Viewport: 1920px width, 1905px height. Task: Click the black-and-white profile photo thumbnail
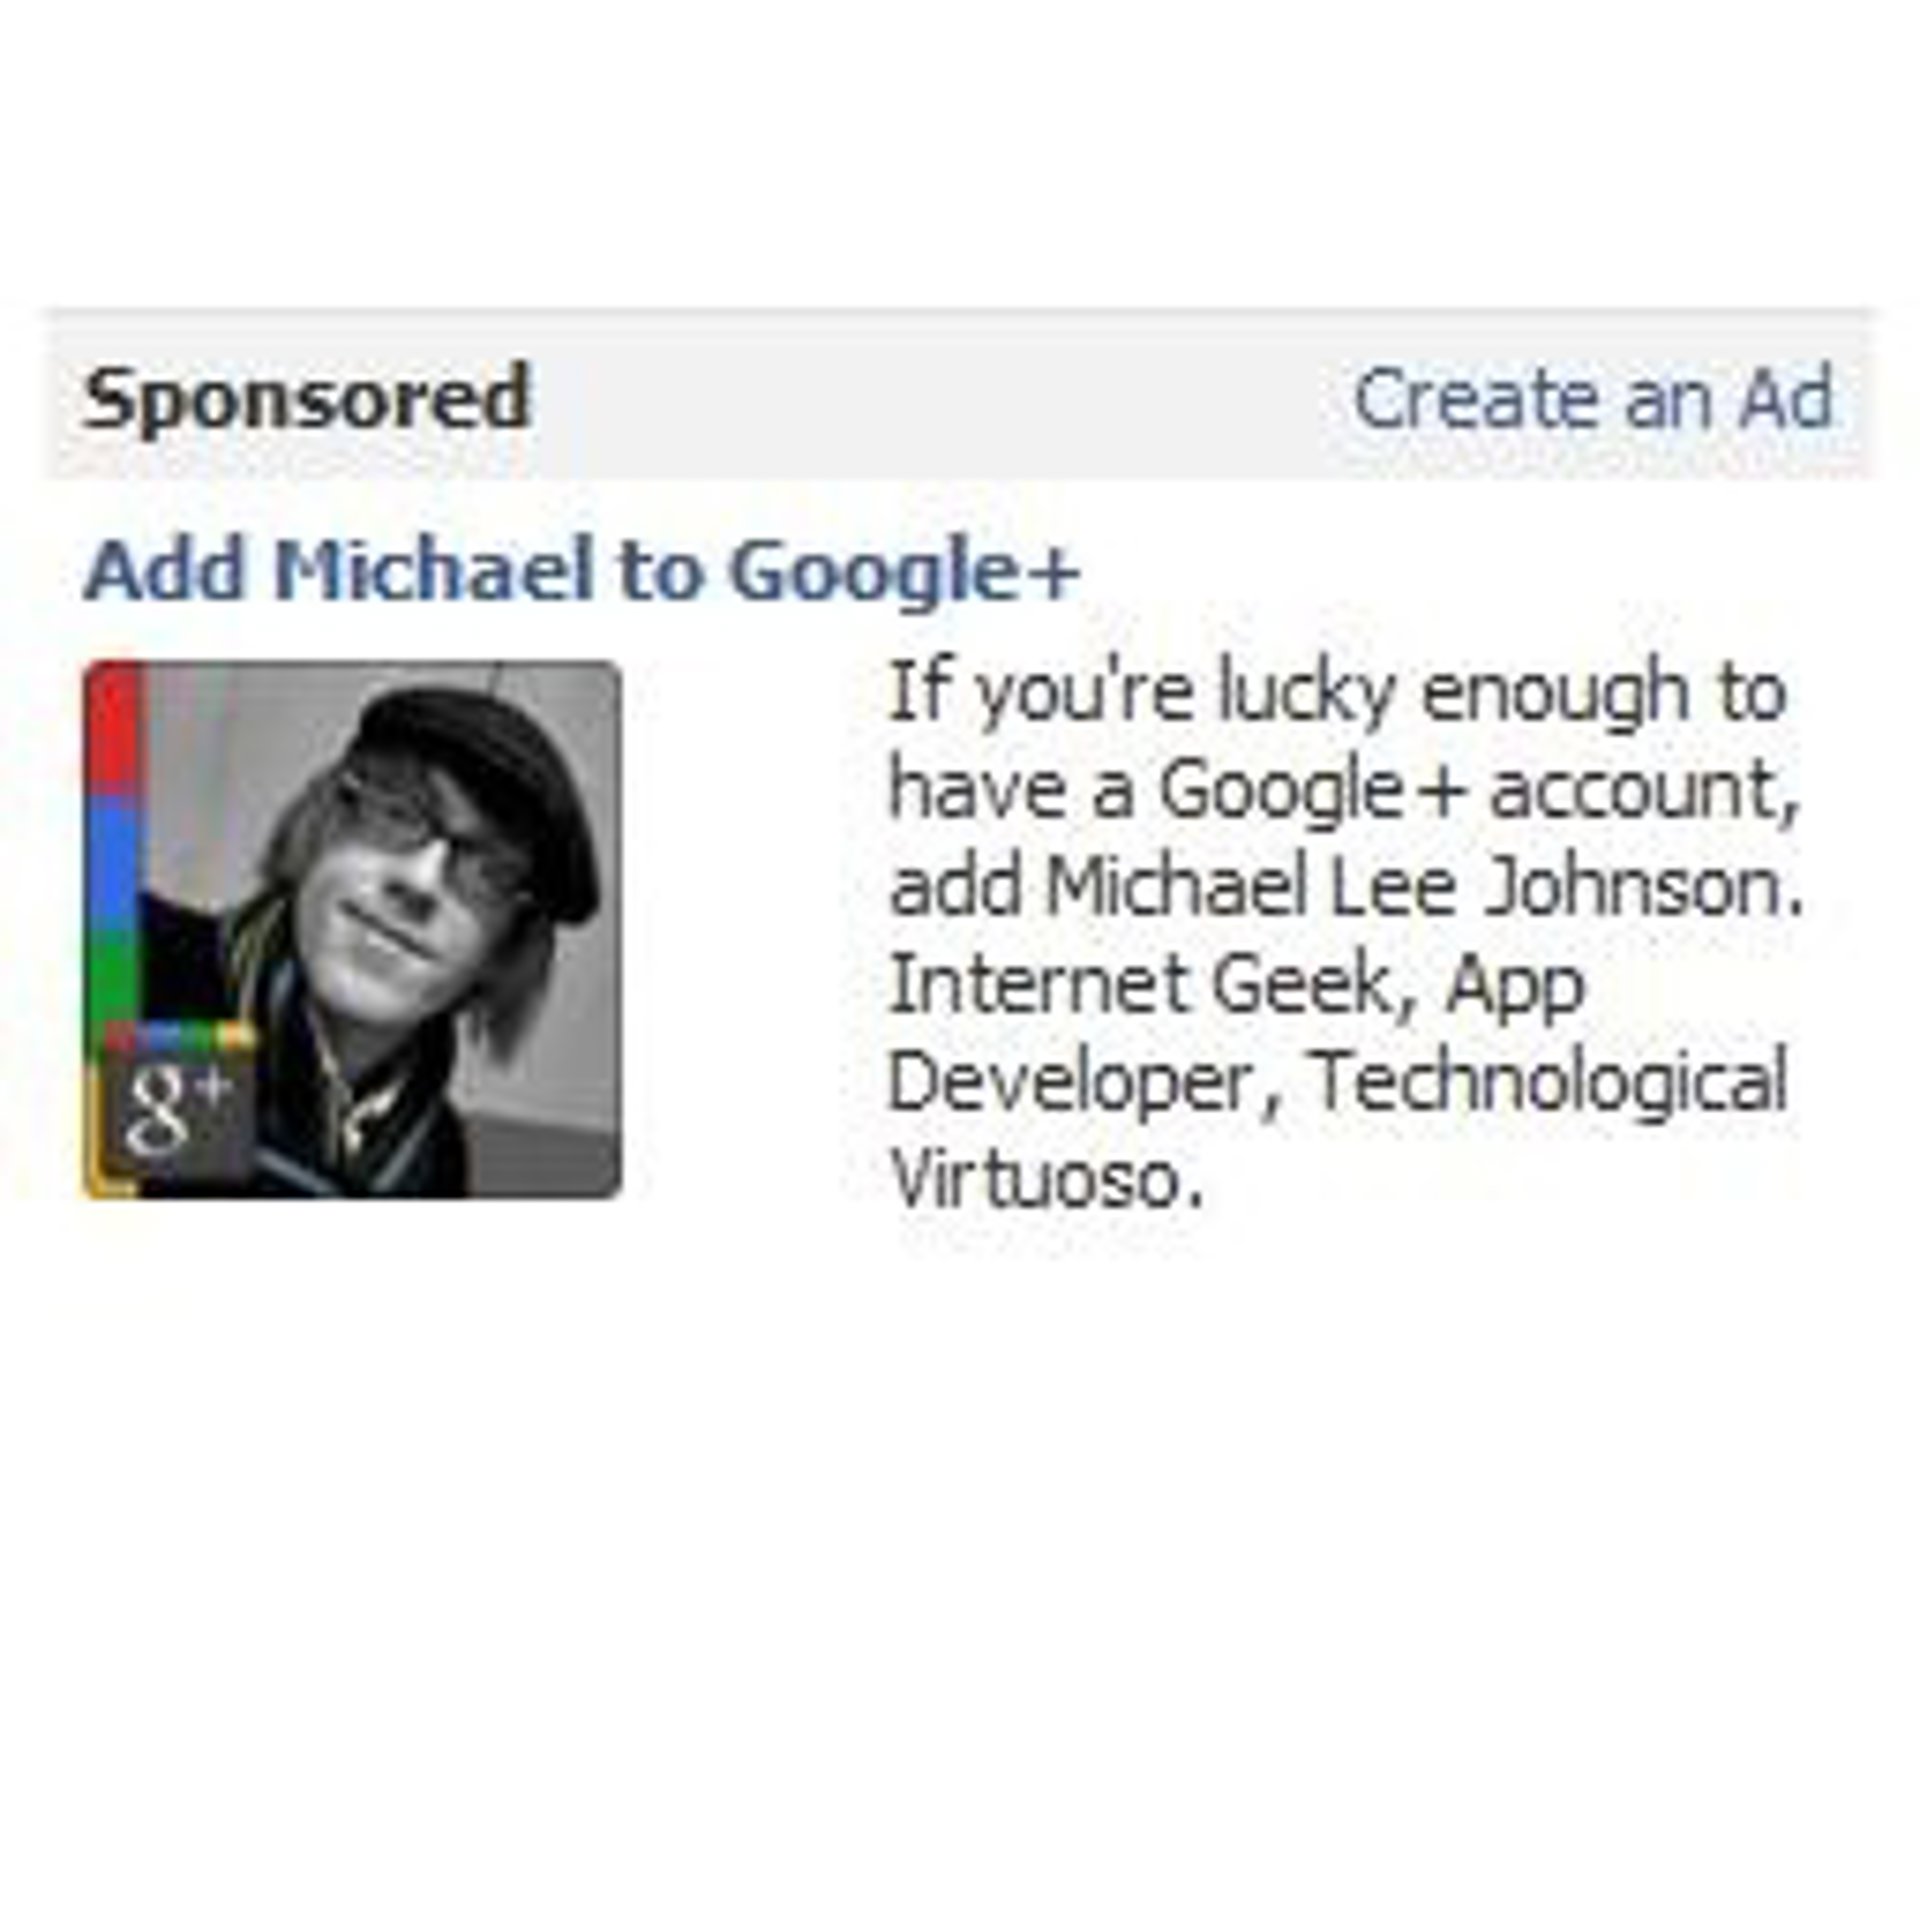pos(352,929)
